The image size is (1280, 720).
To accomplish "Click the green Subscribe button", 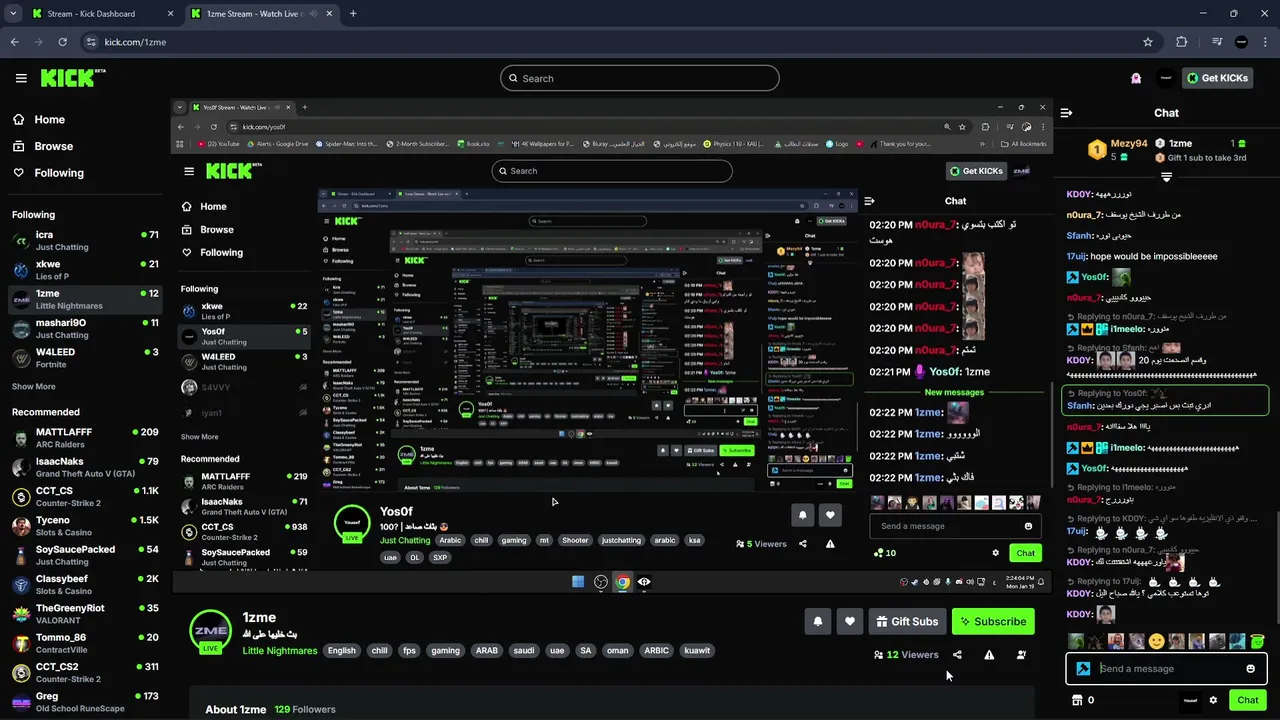I will pos(993,621).
